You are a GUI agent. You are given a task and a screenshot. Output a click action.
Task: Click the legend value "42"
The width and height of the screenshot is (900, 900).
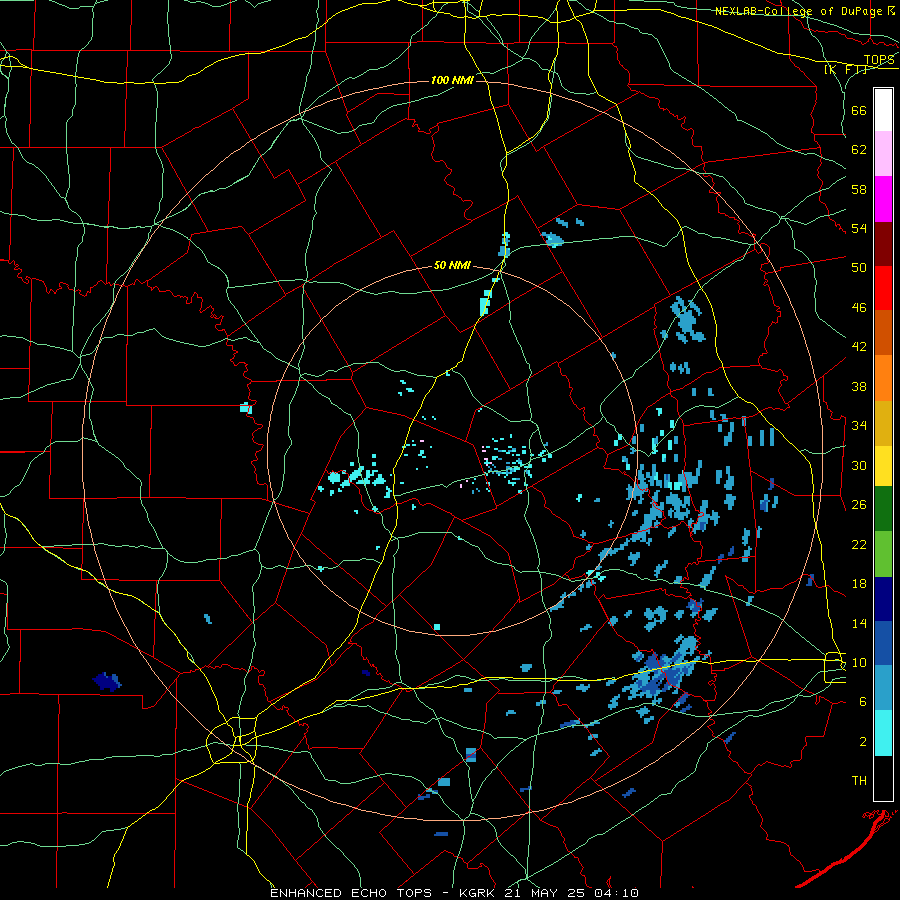(859, 347)
